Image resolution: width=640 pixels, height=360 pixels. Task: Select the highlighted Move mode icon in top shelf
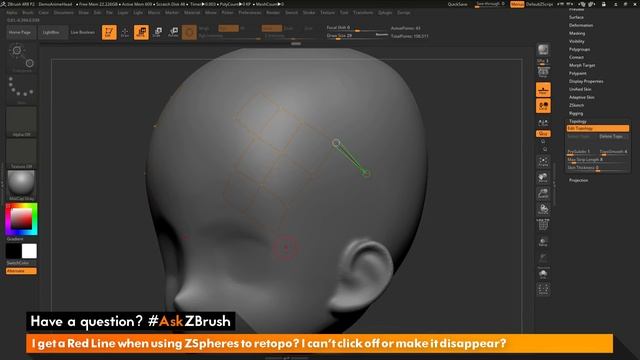141,32
